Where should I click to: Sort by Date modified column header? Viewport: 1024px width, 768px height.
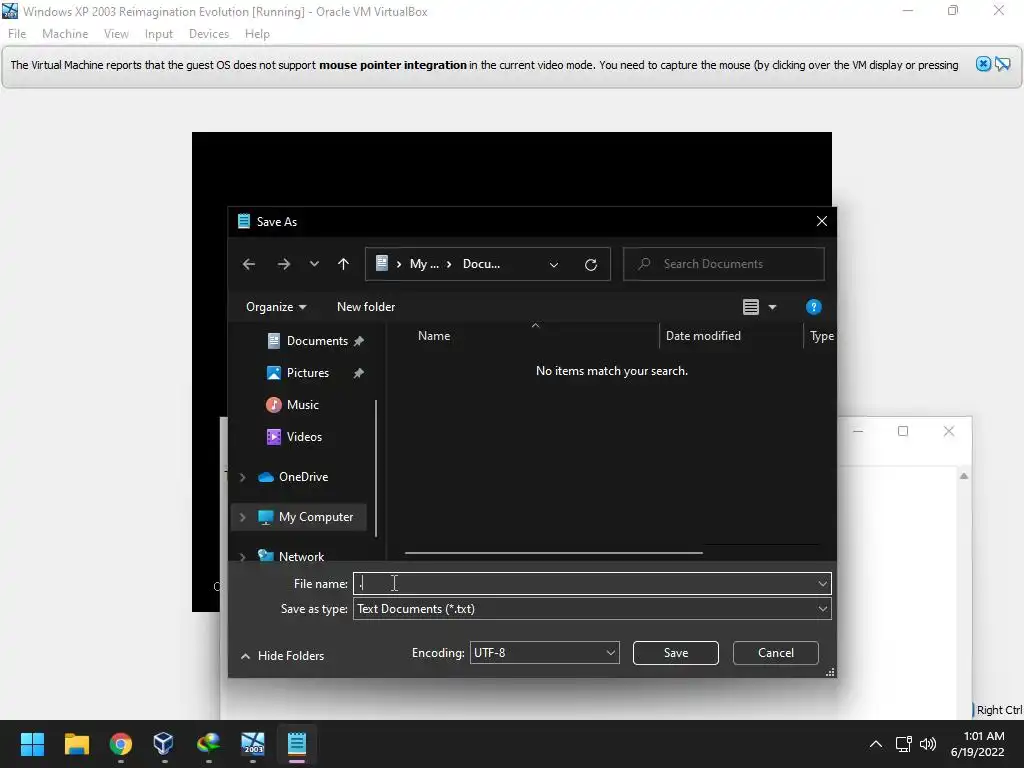(703, 336)
